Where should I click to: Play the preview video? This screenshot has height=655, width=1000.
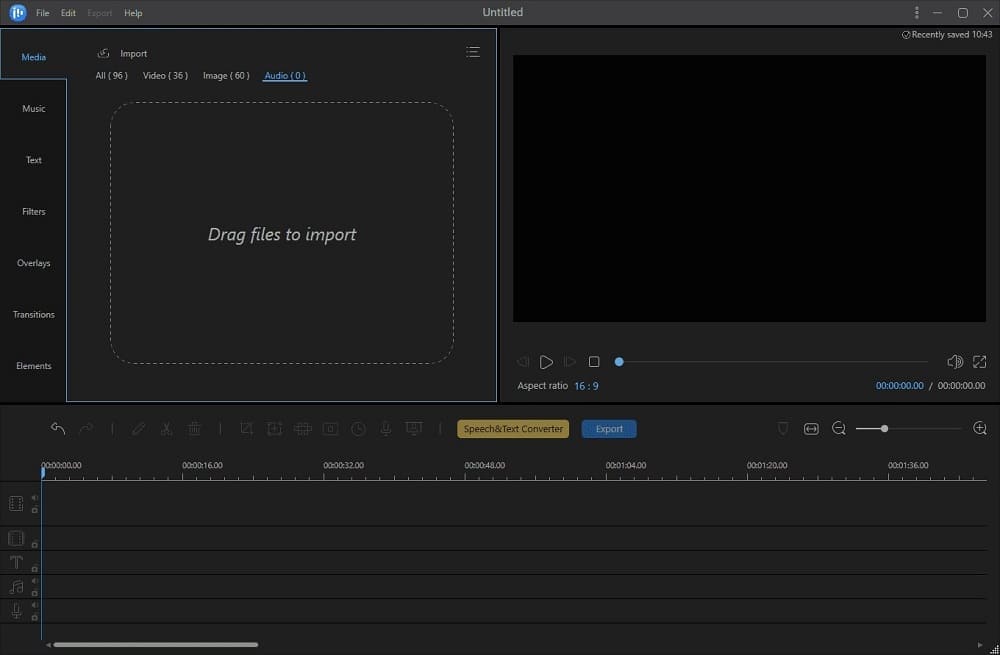tap(546, 362)
